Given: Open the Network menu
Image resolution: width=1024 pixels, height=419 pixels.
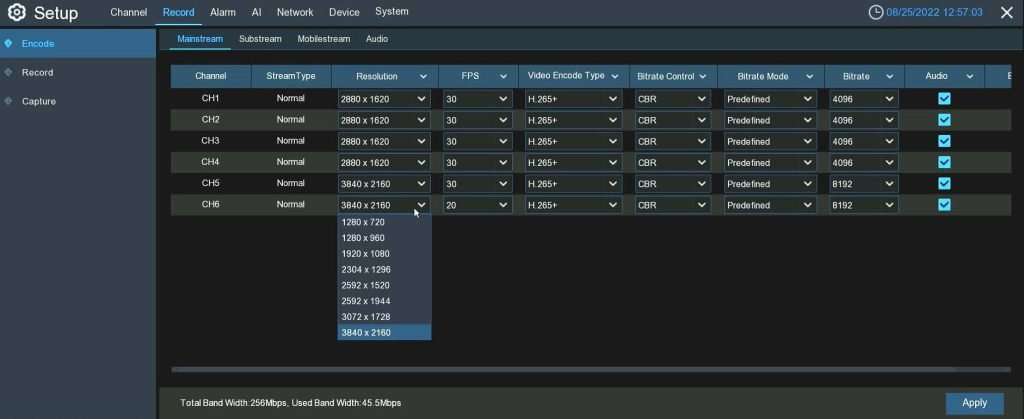Looking at the screenshot, I should pos(295,12).
